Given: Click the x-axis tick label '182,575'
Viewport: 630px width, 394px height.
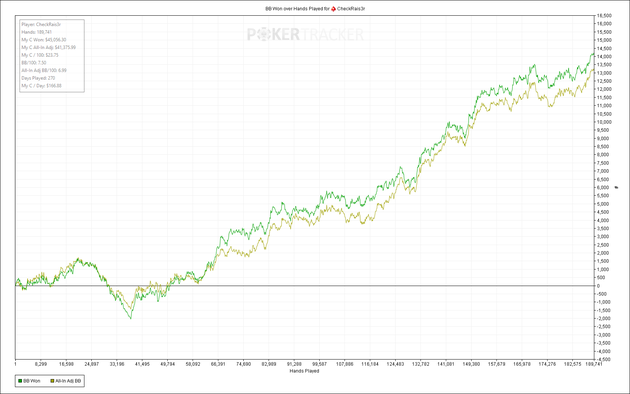Looking at the screenshot, I should point(573,364).
